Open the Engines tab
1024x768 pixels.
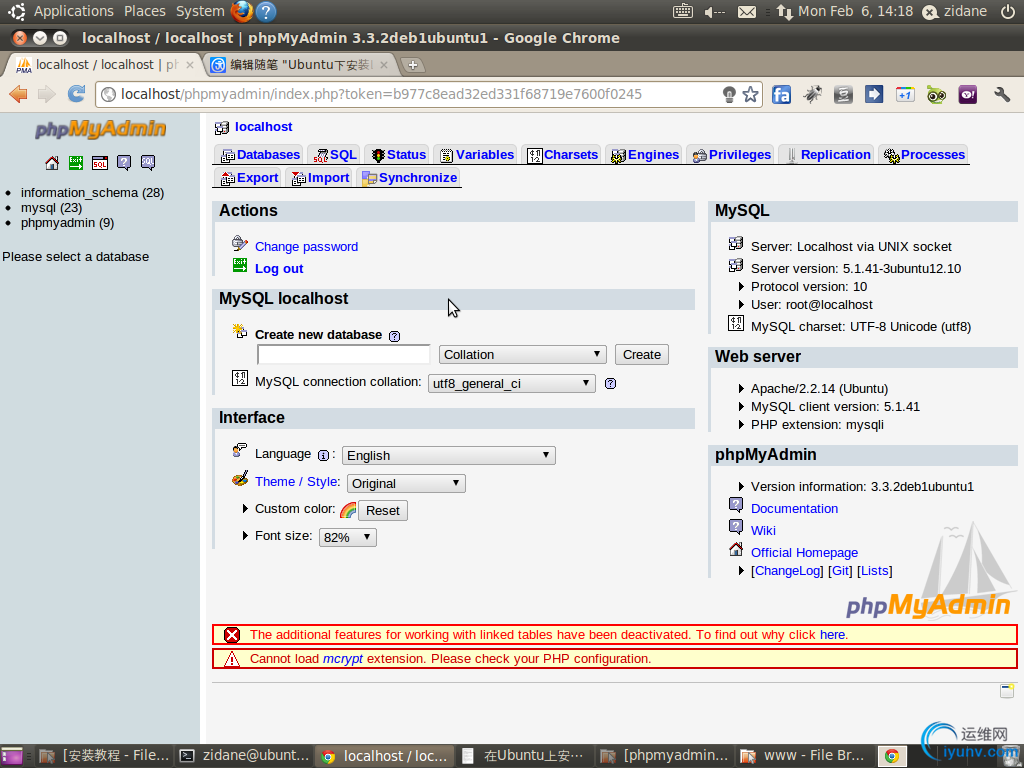point(644,155)
